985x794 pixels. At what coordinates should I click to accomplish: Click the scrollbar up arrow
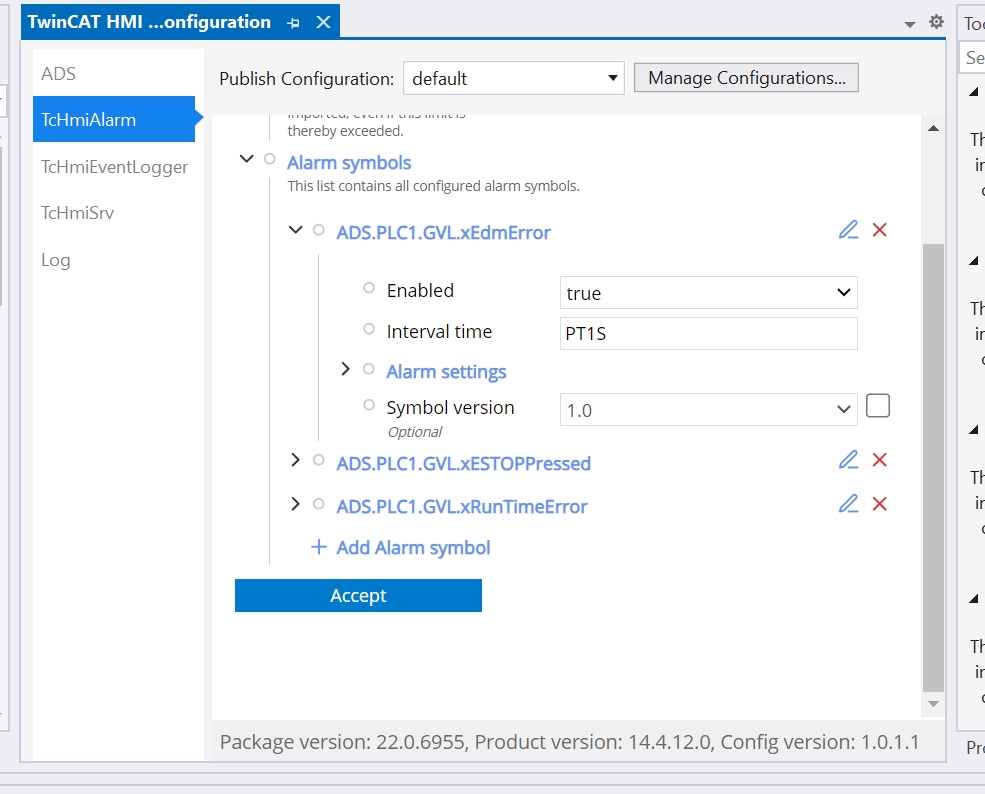933,128
